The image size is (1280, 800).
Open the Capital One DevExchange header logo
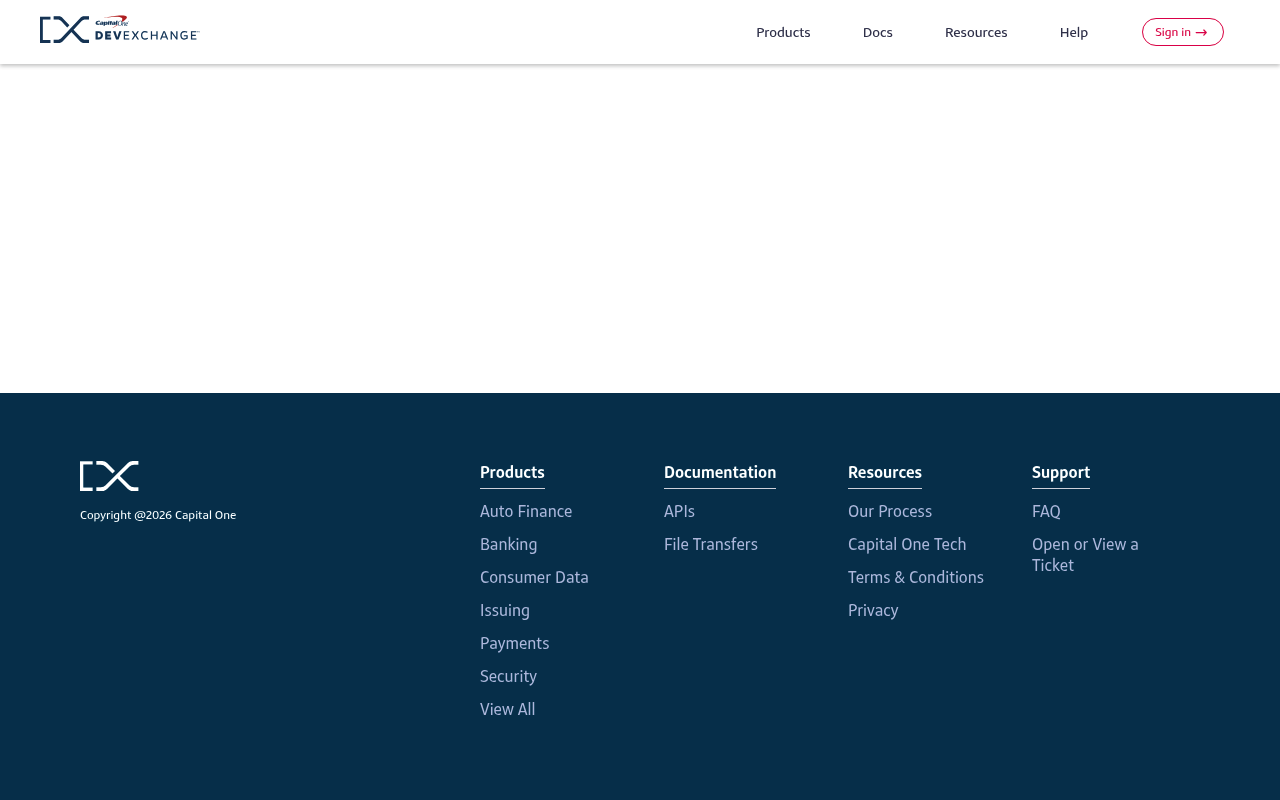coord(120,30)
